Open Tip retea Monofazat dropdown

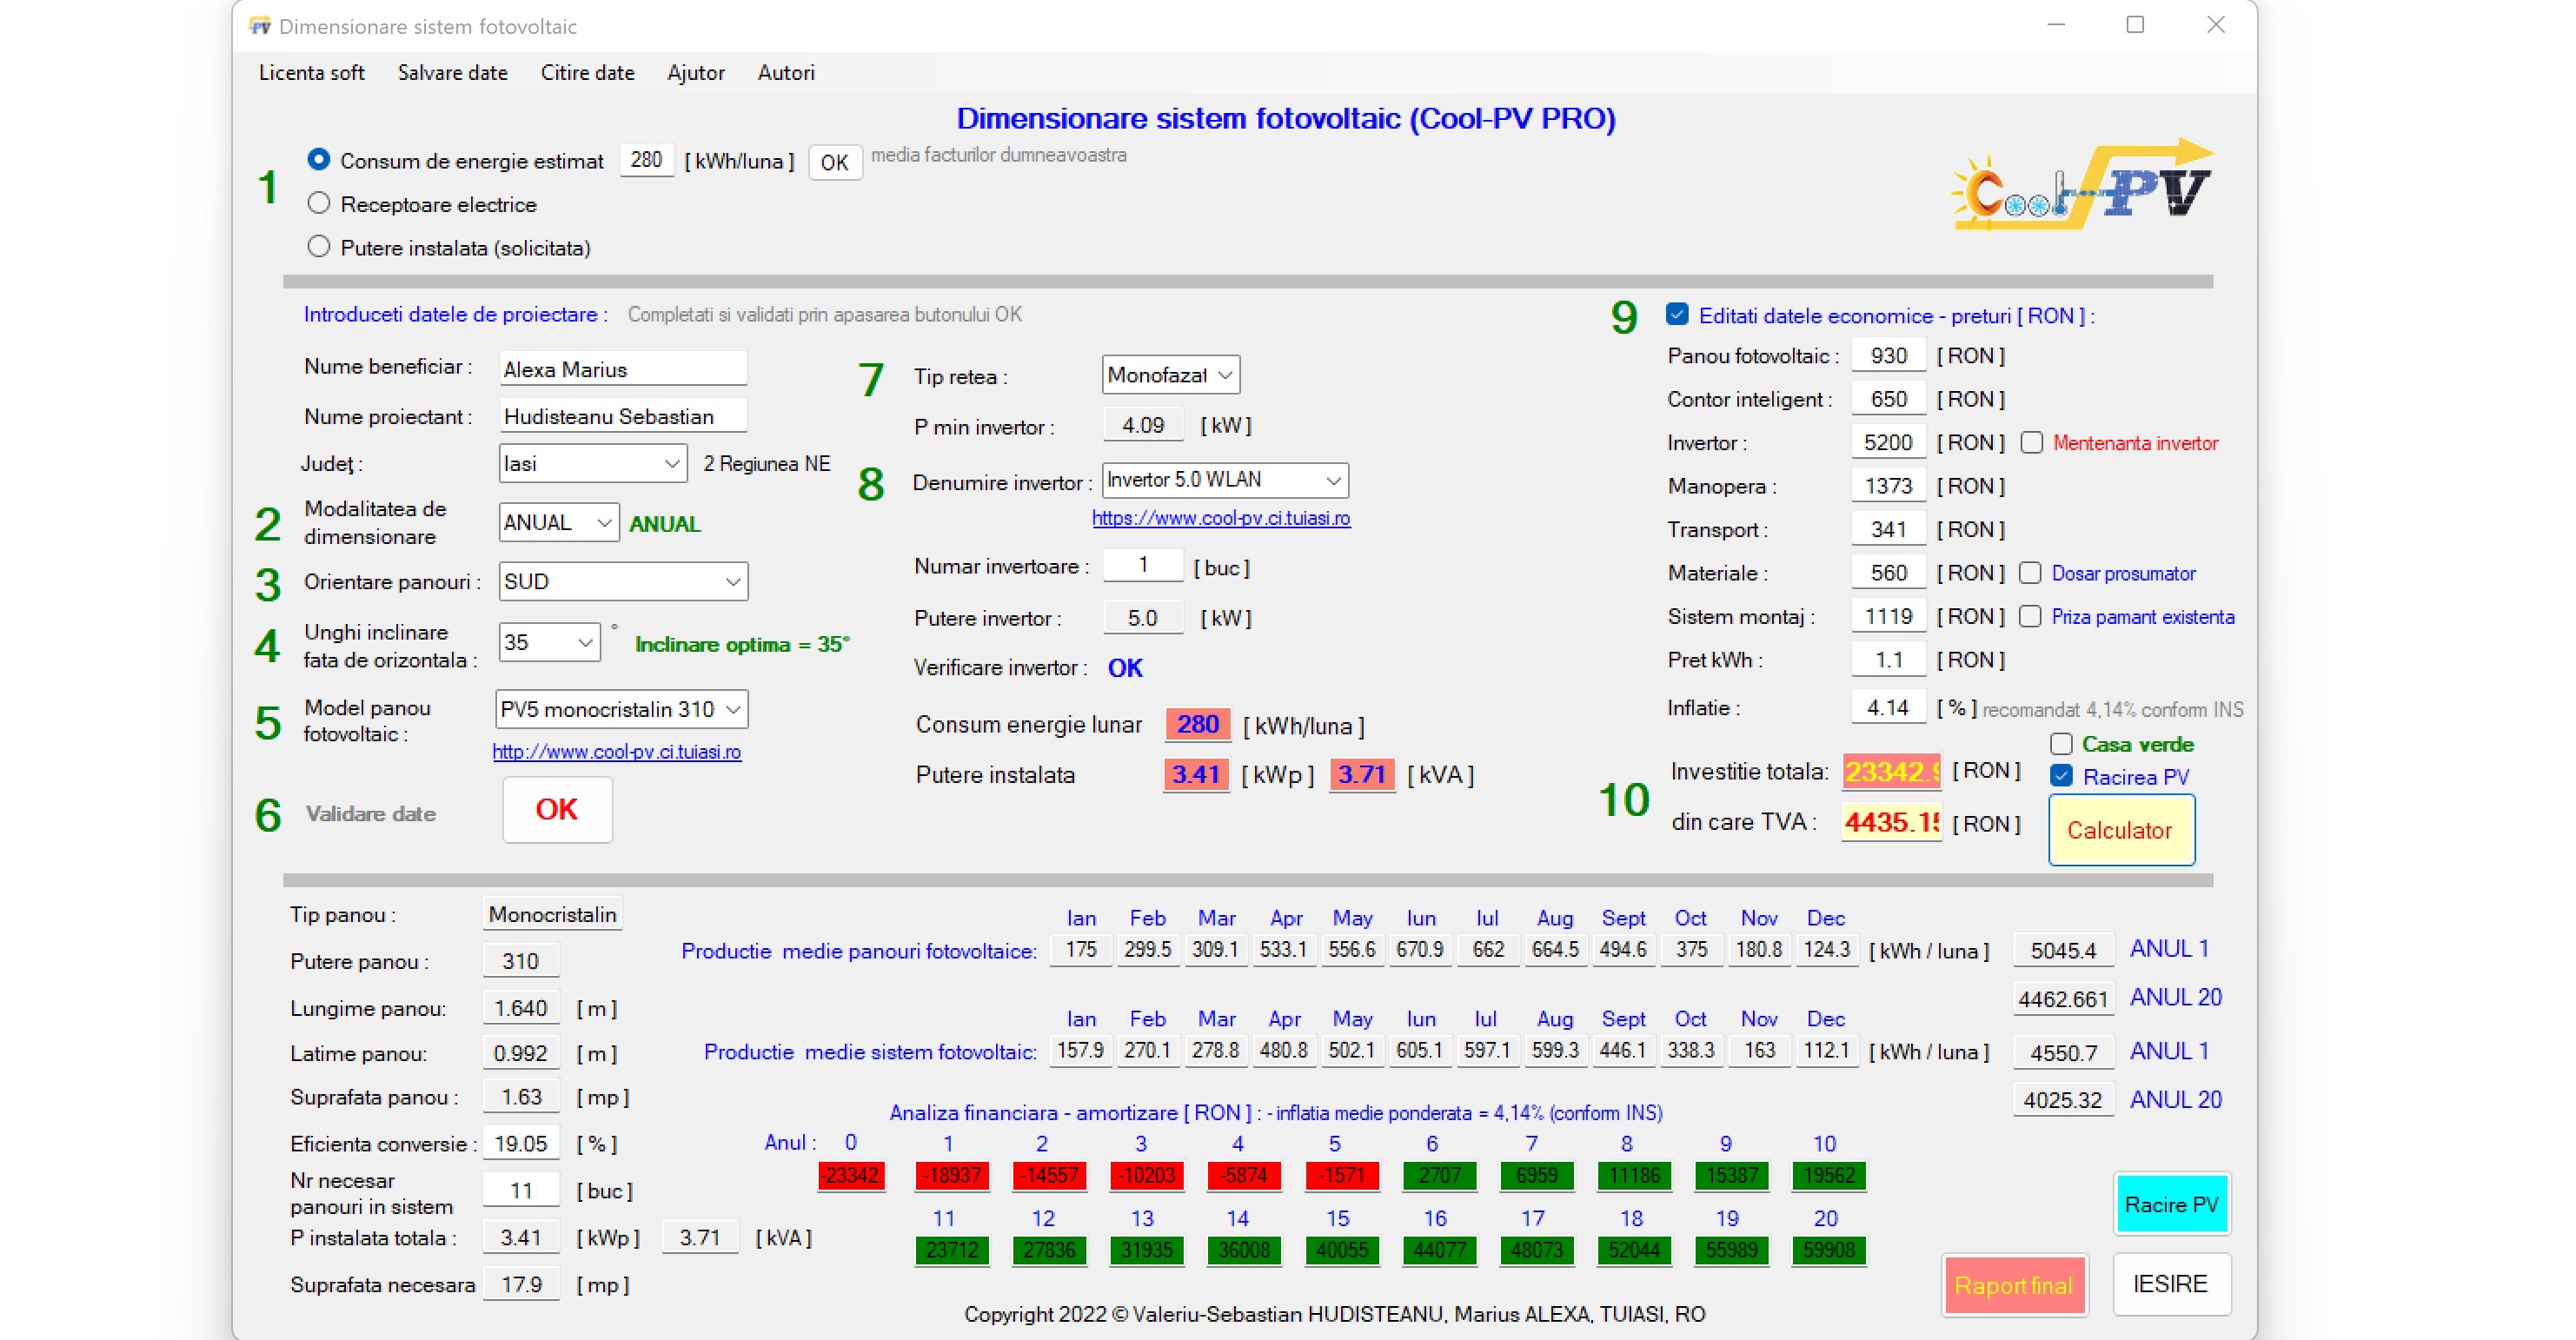coord(1170,375)
